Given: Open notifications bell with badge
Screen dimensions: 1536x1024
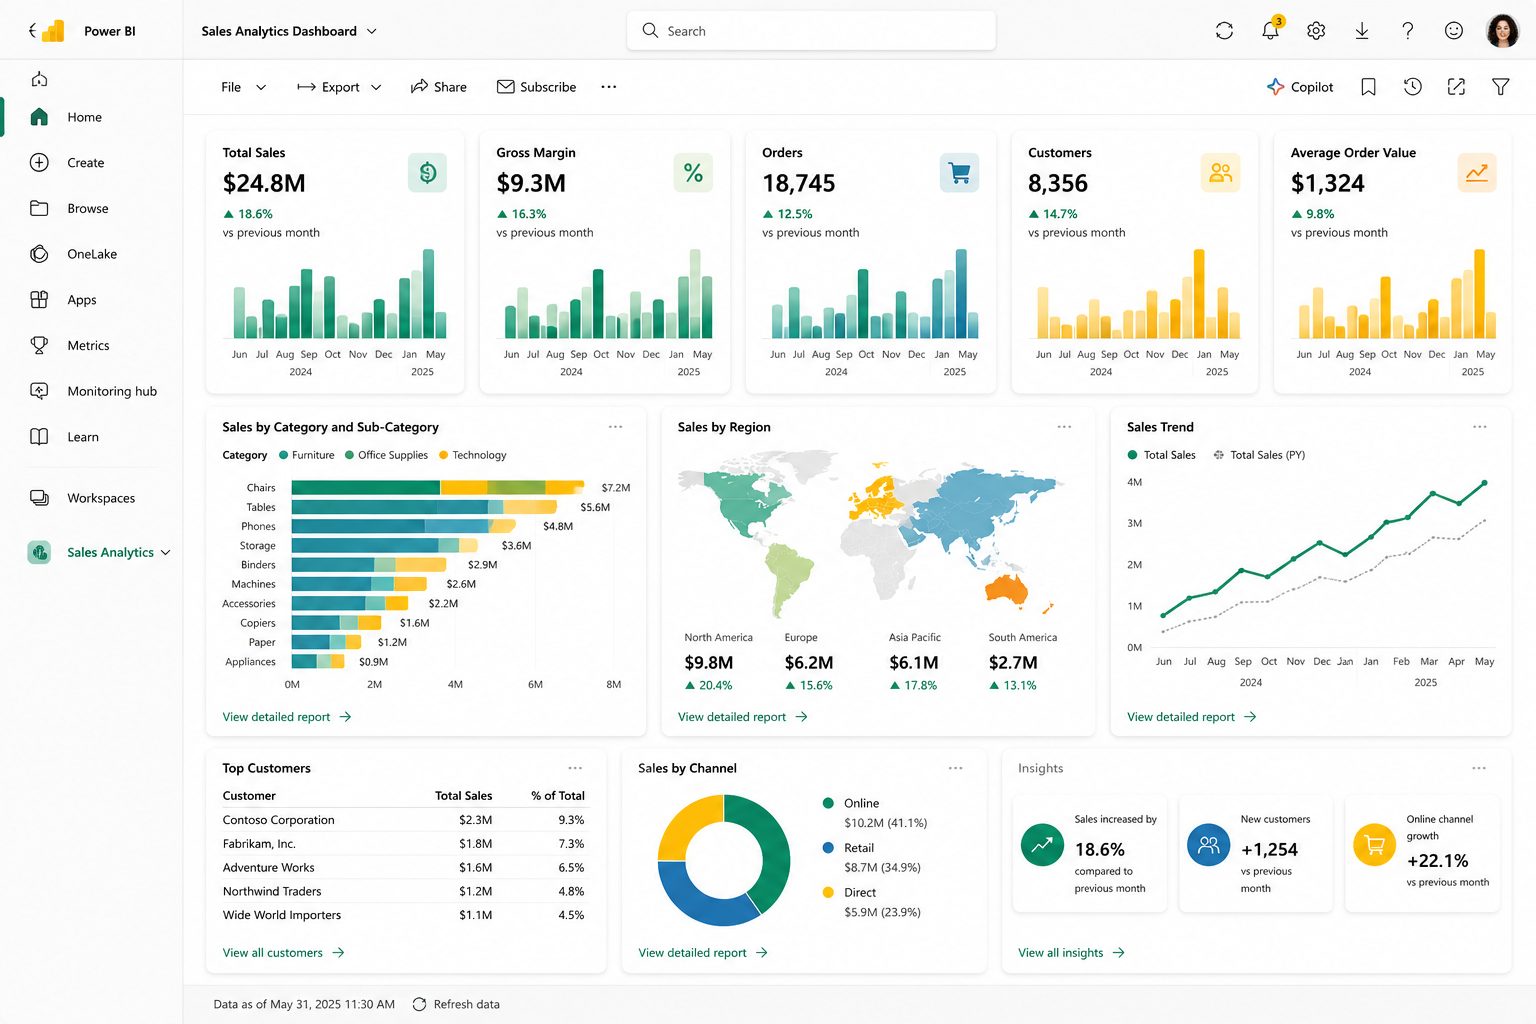Looking at the screenshot, I should (x=1270, y=30).
